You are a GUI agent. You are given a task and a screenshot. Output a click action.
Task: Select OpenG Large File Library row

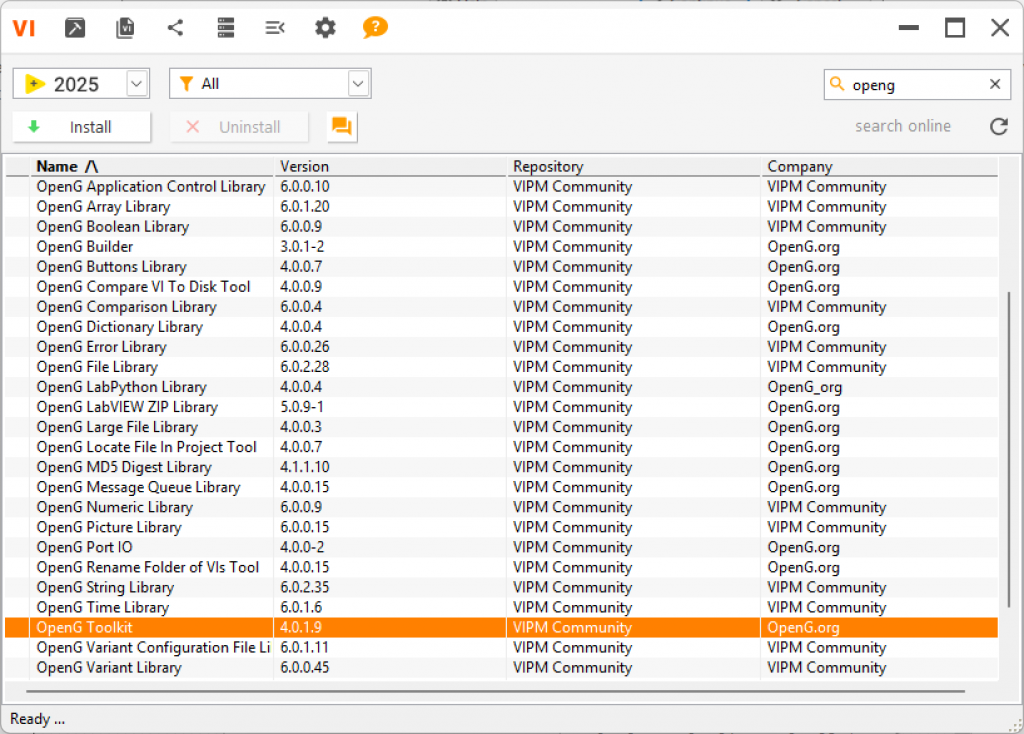click(x=502, y=427)
